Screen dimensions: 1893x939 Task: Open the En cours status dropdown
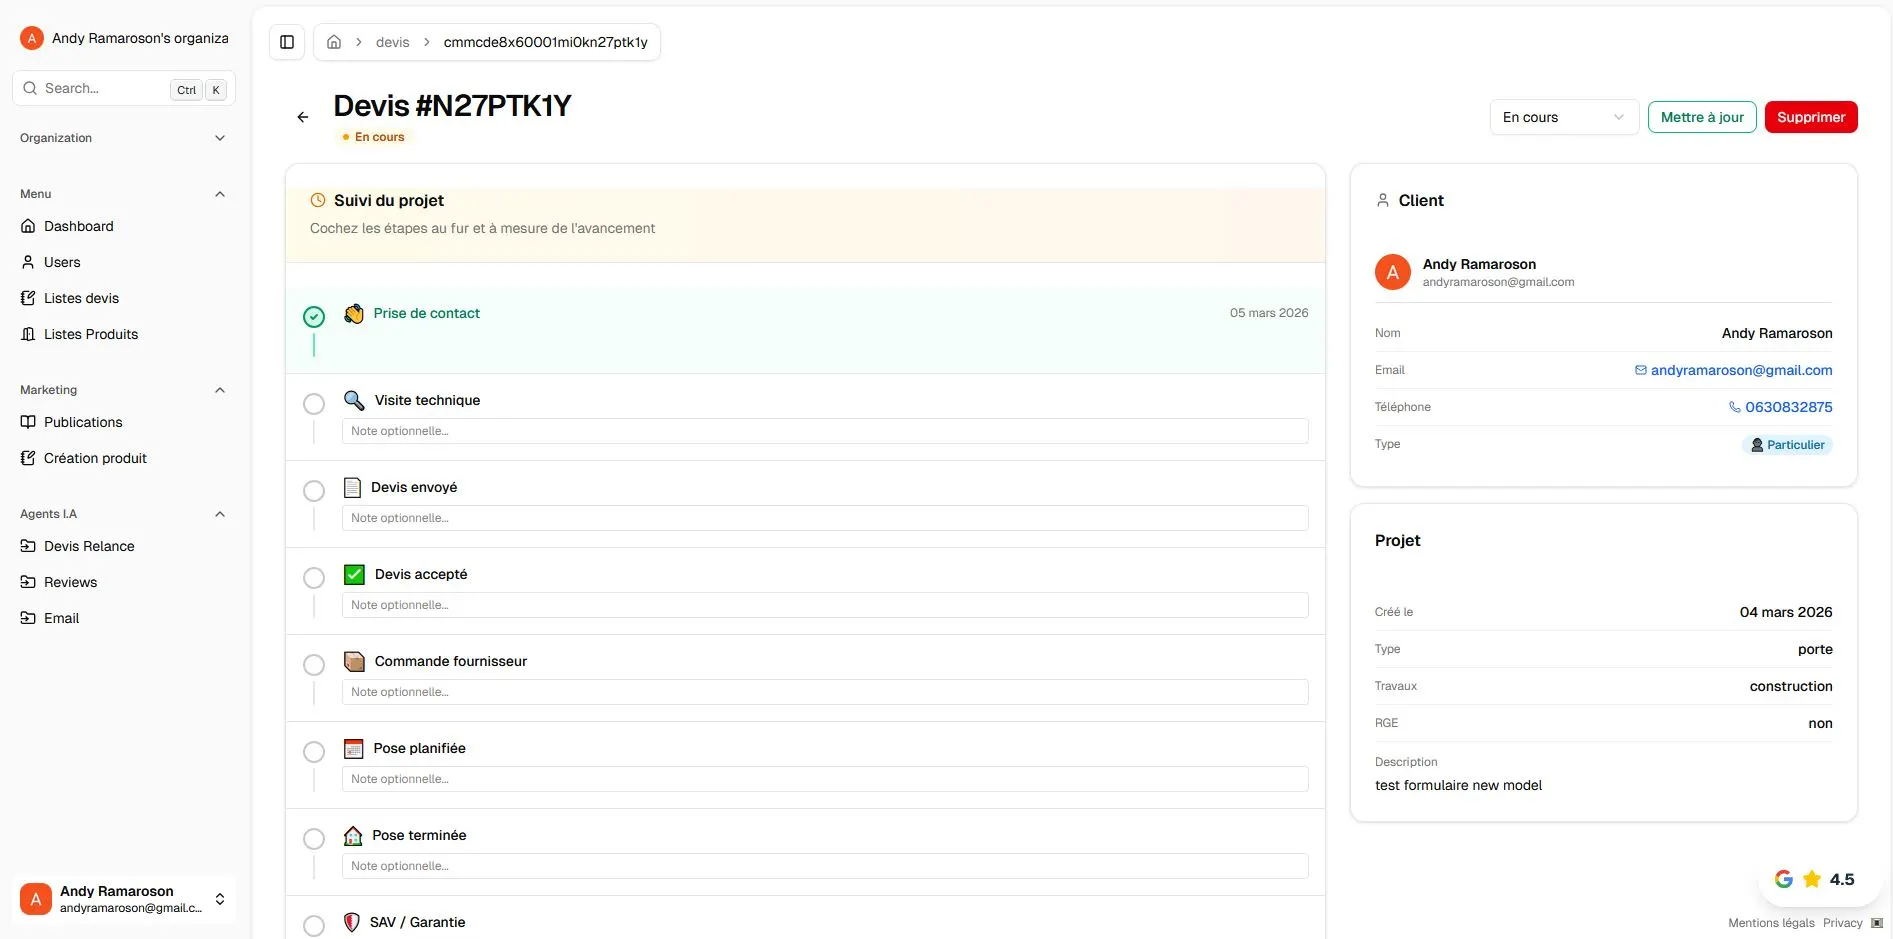pyautogui.click(x=1563, y=117)
